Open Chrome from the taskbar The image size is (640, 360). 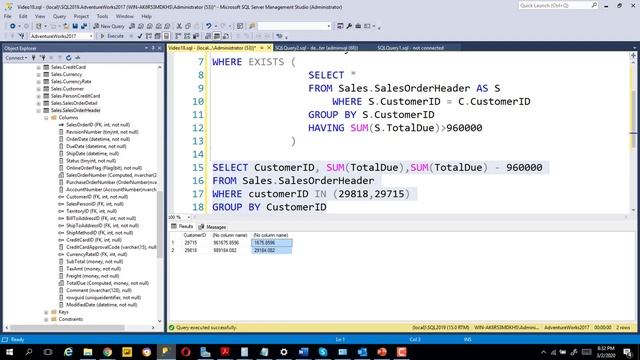pos(107,352)
